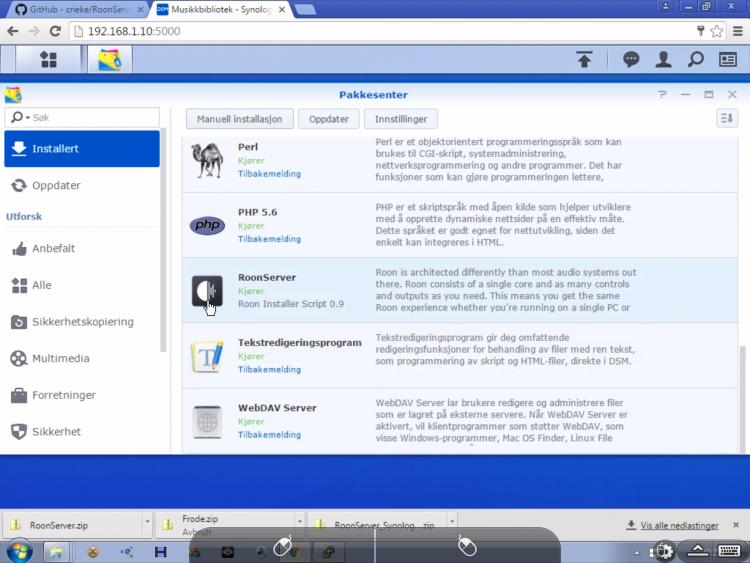Select Anbefalt category

[x=82, y=248]
